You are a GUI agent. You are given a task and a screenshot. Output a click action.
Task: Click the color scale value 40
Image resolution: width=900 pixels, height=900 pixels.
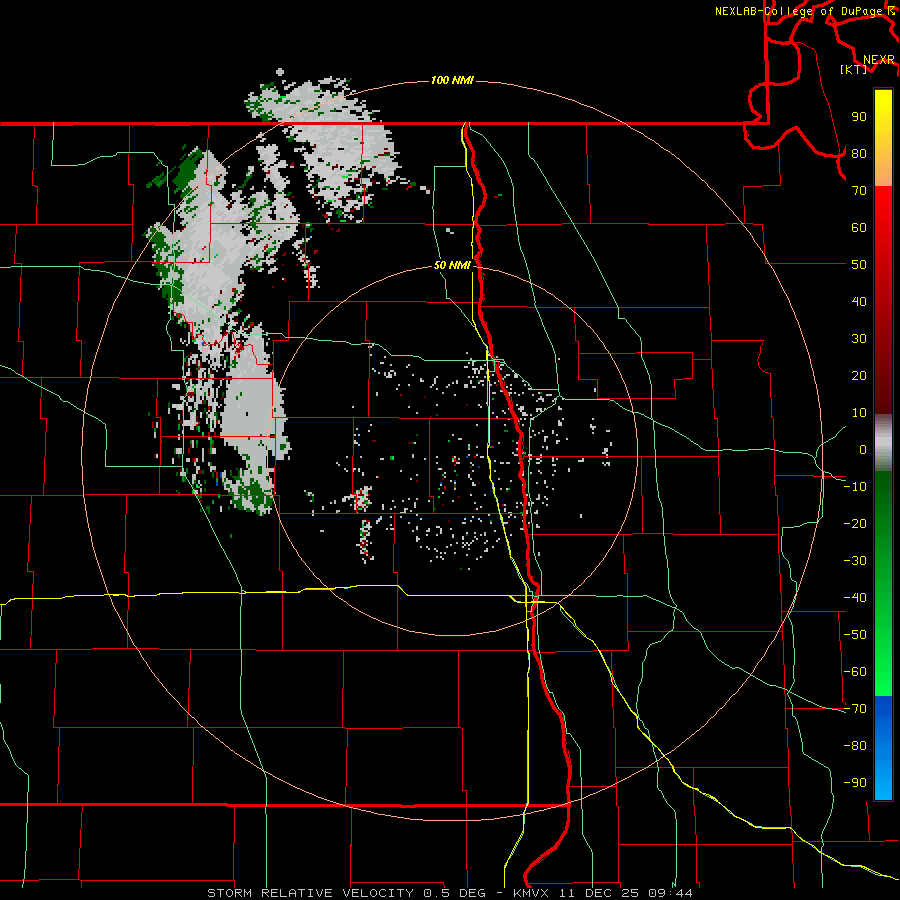pos(859,301)
